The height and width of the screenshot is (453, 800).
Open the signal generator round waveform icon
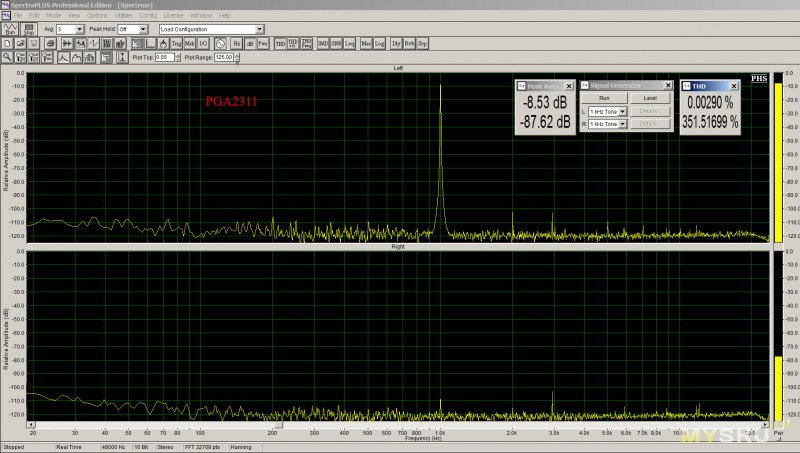pos(220,44)
